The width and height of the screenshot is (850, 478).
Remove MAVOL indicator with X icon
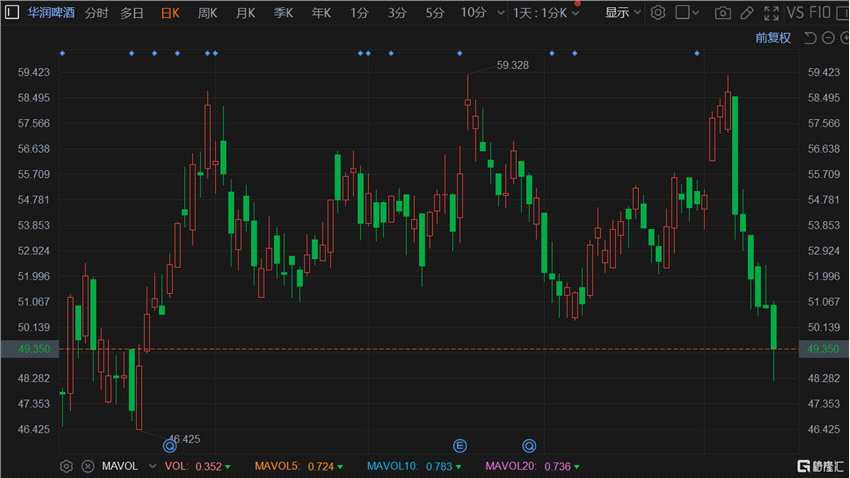(88, 466)
